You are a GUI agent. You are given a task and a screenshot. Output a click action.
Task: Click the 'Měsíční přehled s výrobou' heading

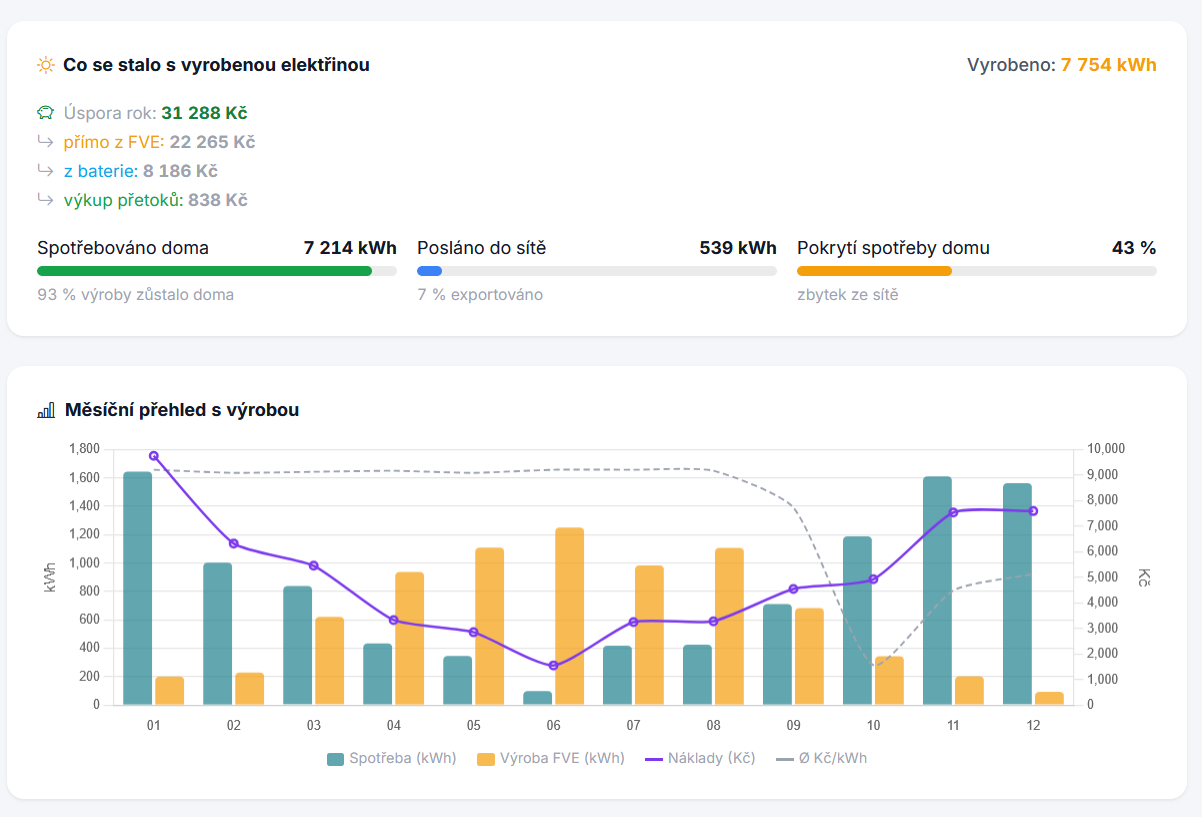tap(182, 410)
